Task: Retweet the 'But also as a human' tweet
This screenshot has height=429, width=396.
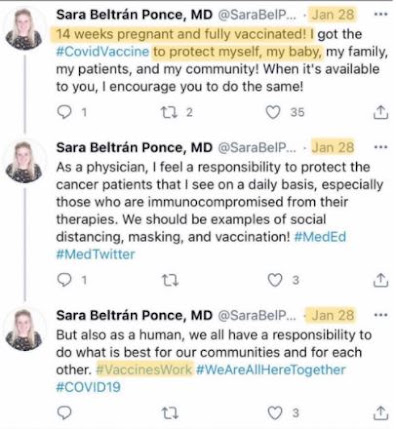Action: [170, 413]
